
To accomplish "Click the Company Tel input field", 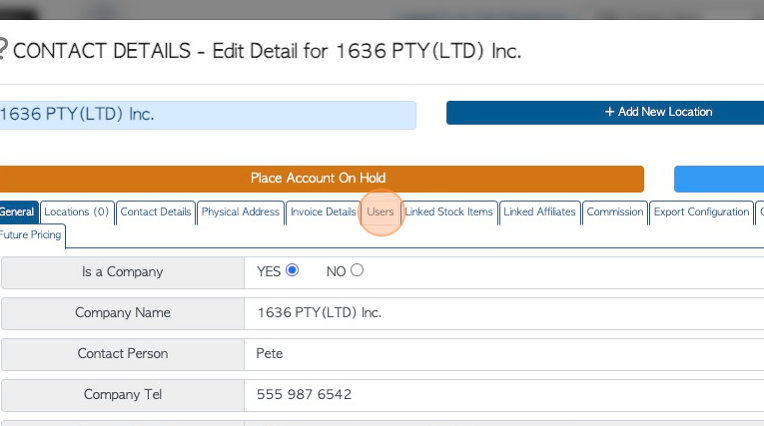I will coord(504,395).
